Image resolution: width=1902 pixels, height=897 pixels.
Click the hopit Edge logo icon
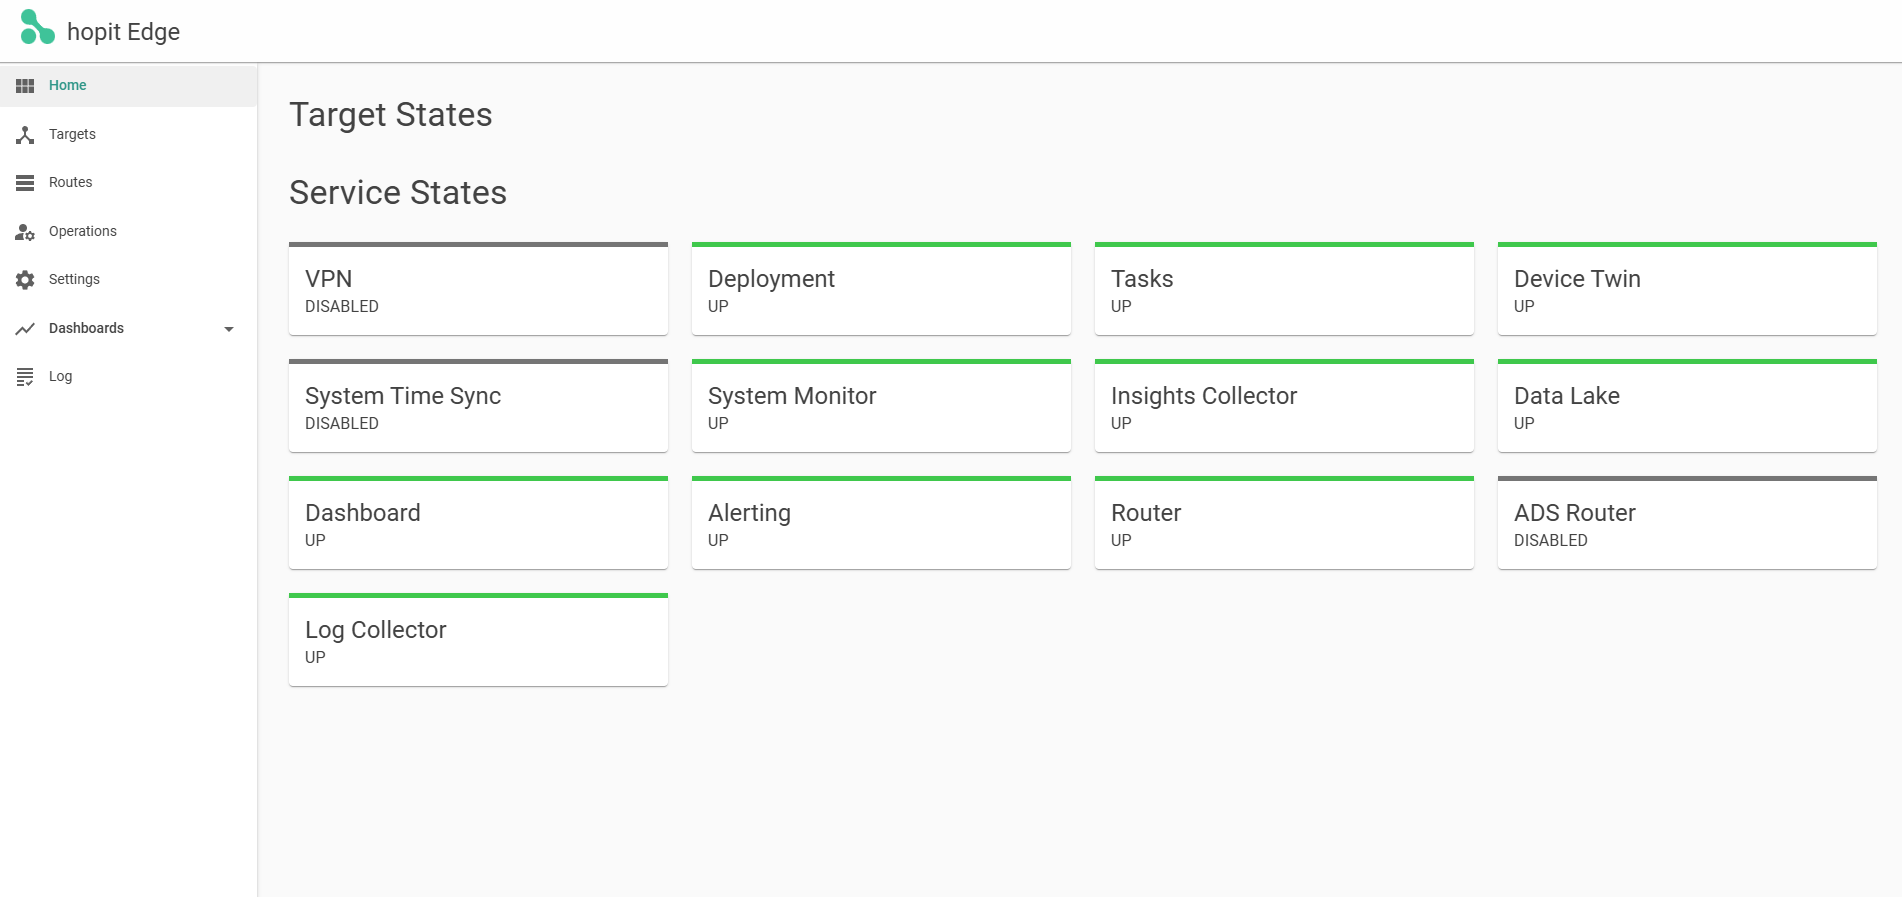click(x=37, y=28)
